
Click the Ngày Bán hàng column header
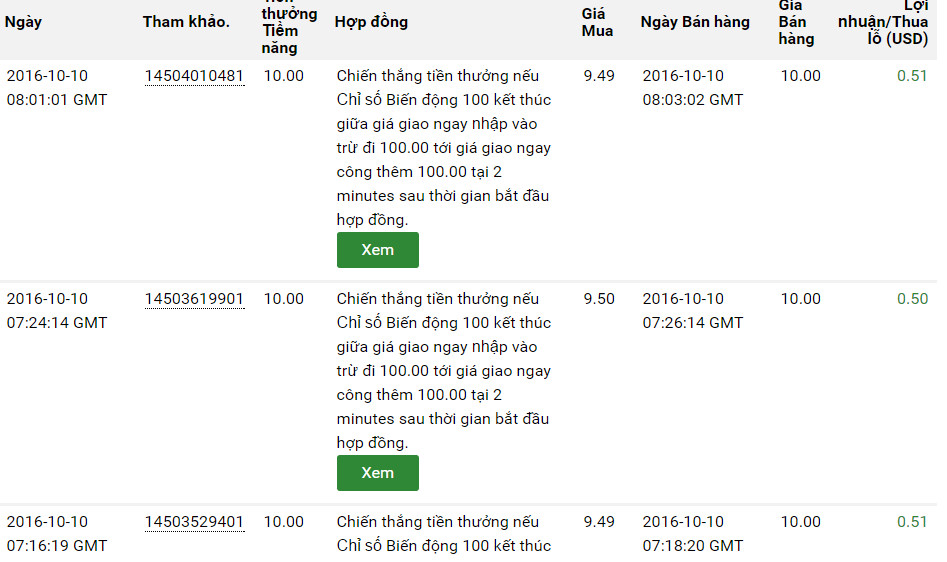(695, 22)
